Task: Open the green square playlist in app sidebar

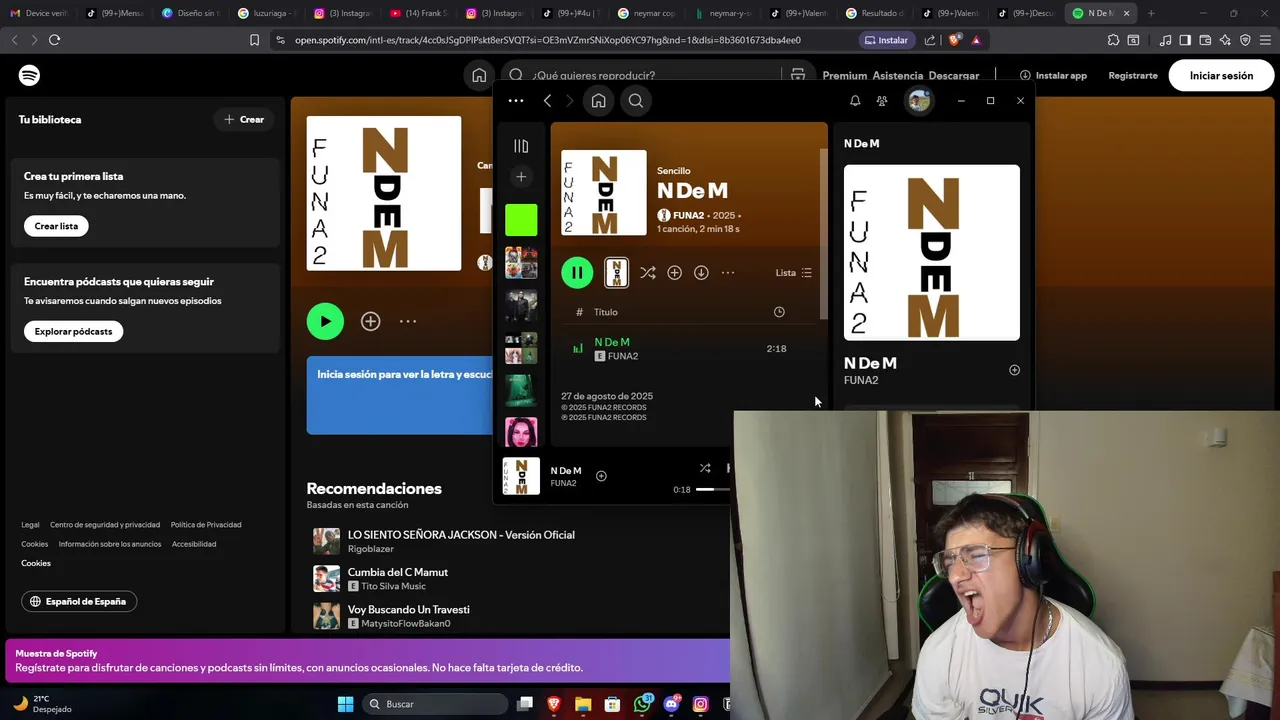Action: click(x=521, y=220)
